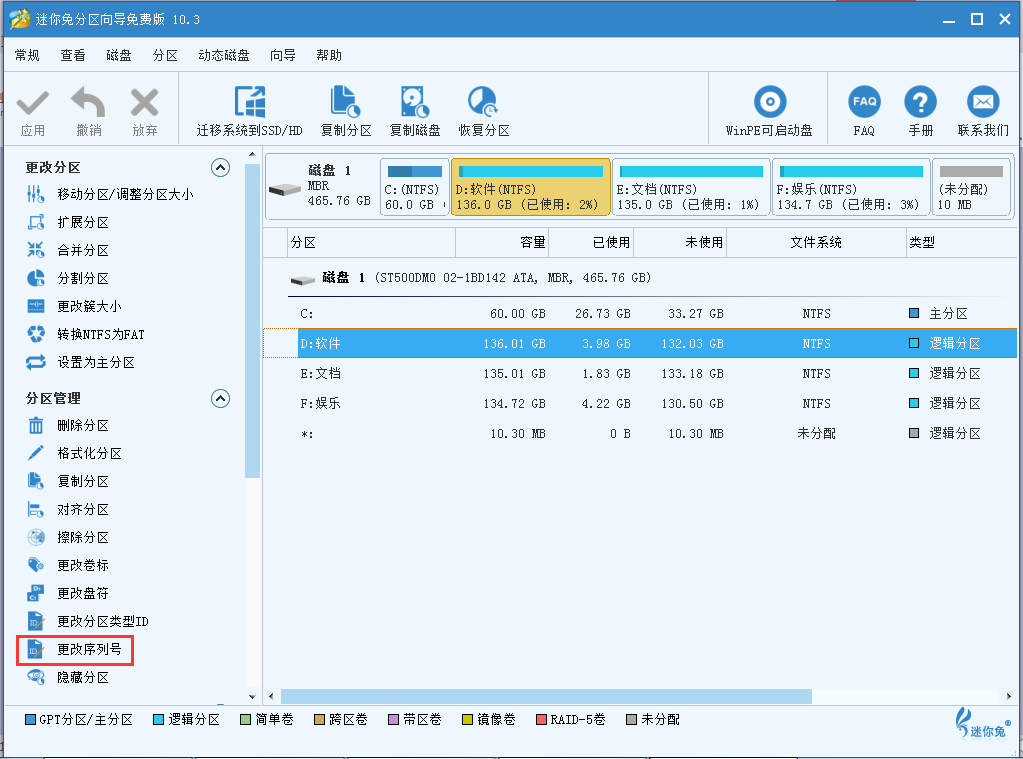Select the E:文档 block in disk map

coord(691,187)
